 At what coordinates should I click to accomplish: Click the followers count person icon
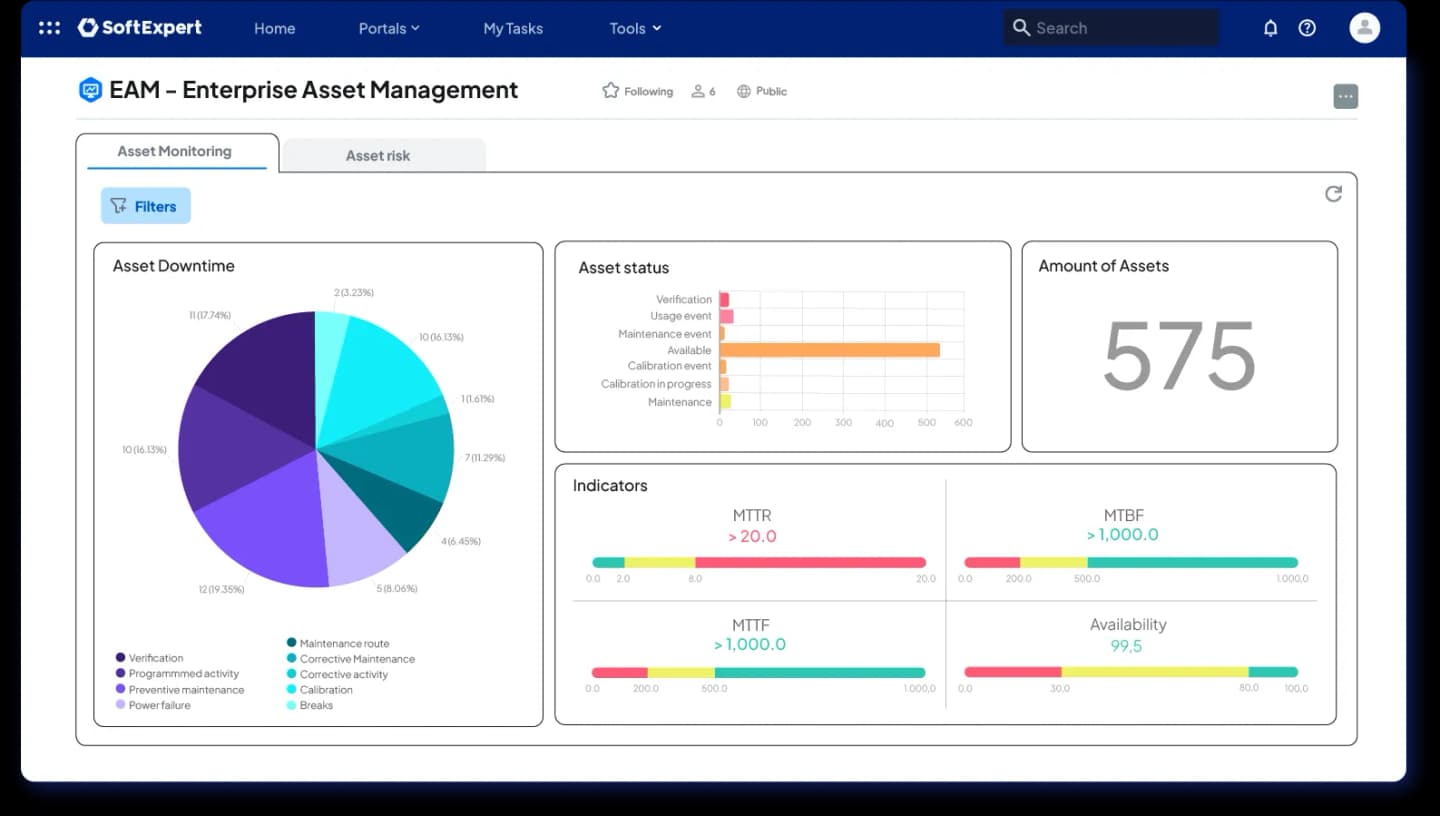pyautogui.click(x=697, y=91)
